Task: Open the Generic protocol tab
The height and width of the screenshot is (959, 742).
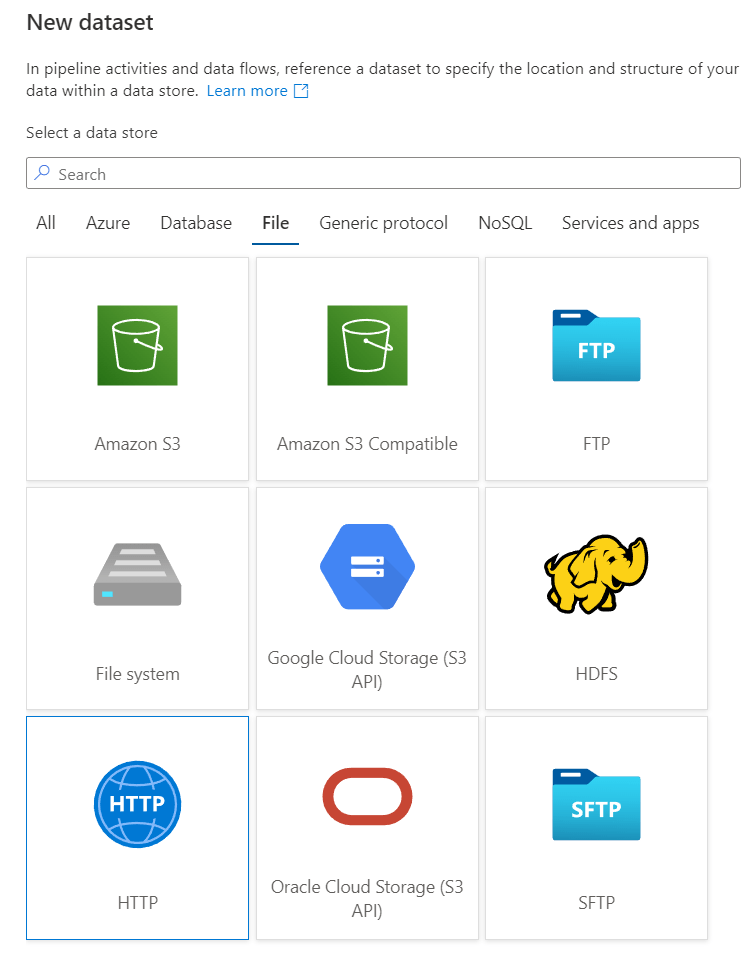Action: coord(383,223)
